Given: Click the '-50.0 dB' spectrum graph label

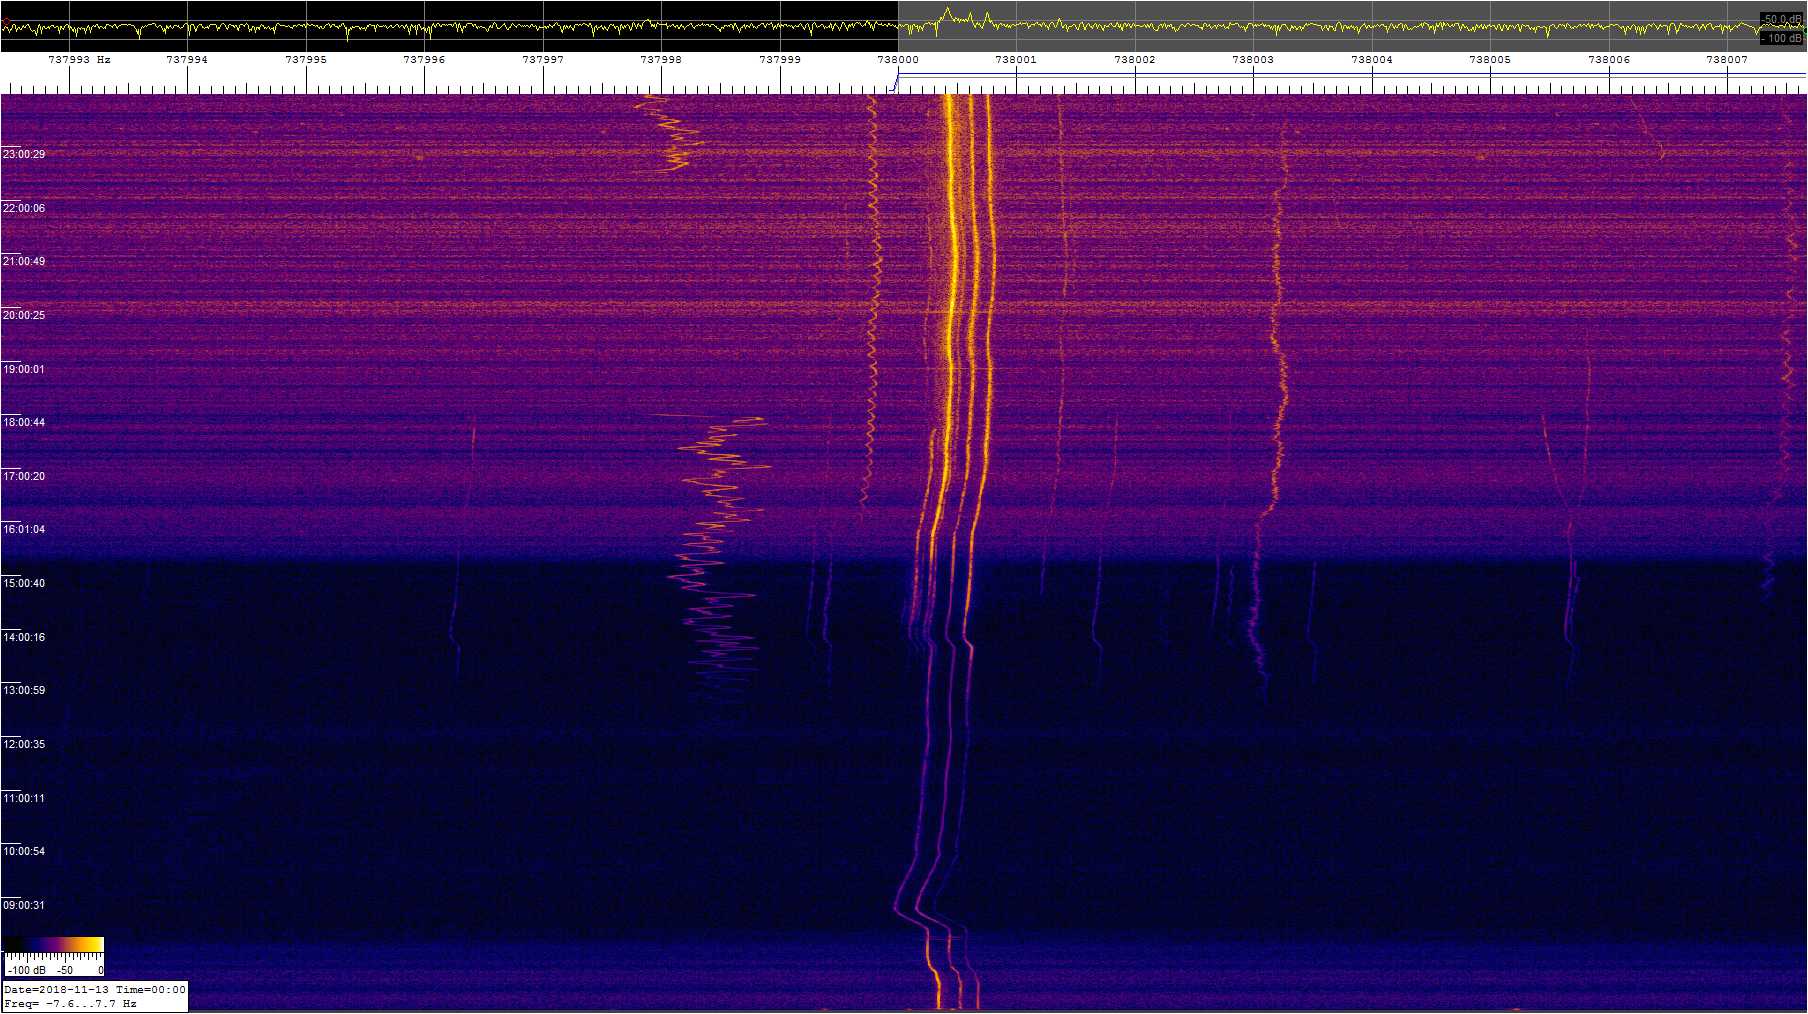Looking at the screenshot, I should [1782, 19].
